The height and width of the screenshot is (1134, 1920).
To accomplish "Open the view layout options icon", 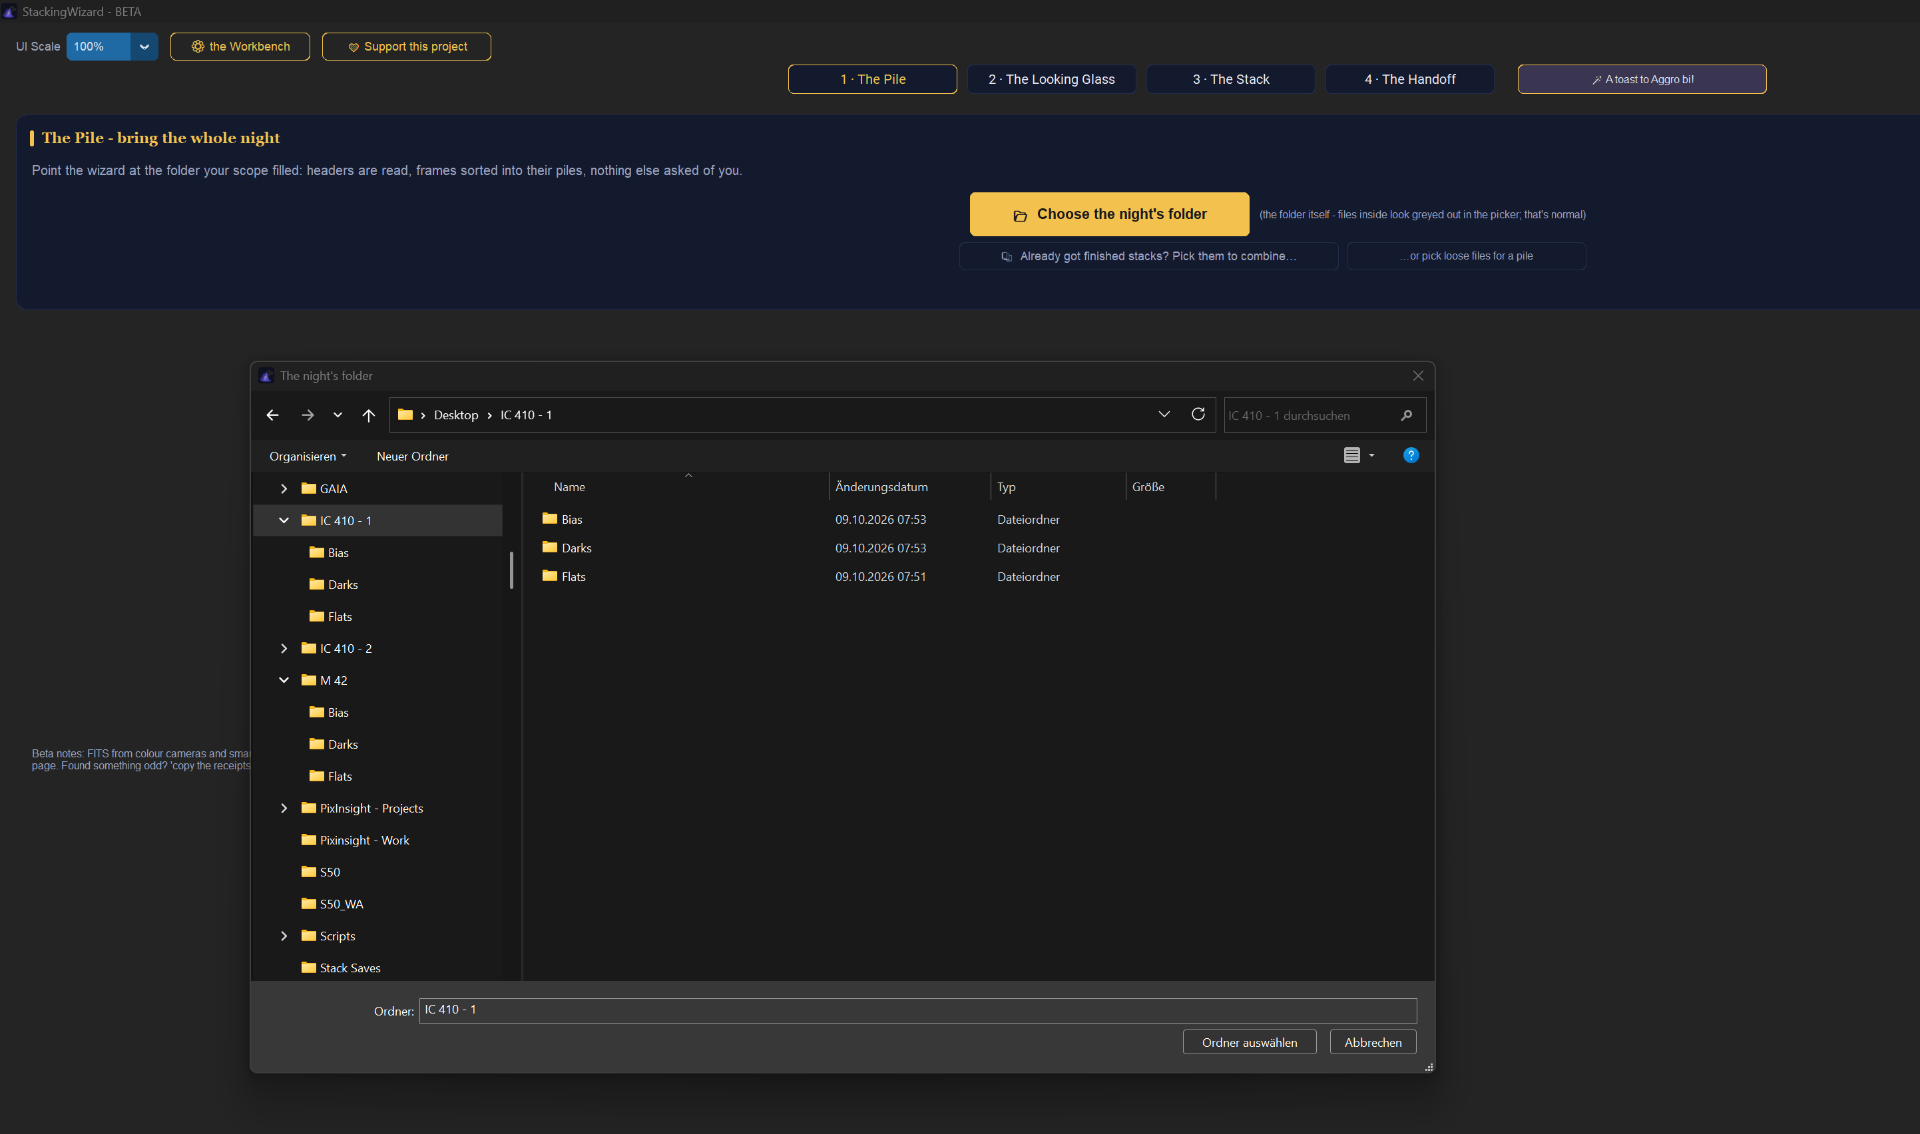I will pos(1352,455).
